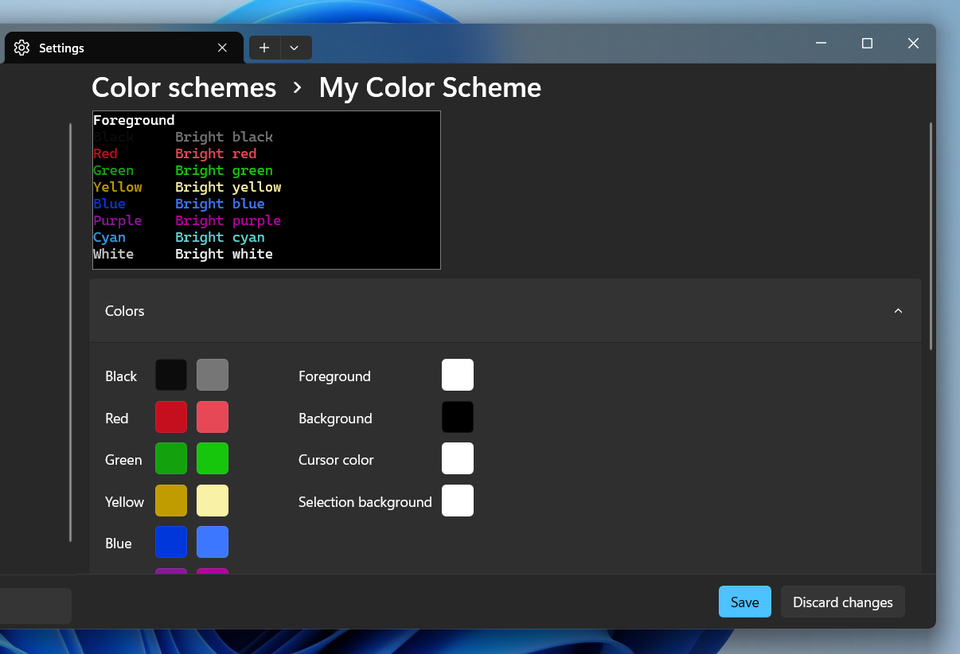
Task: Click the gear icon on the Settings tab
Action: click(x=21, y=47)
